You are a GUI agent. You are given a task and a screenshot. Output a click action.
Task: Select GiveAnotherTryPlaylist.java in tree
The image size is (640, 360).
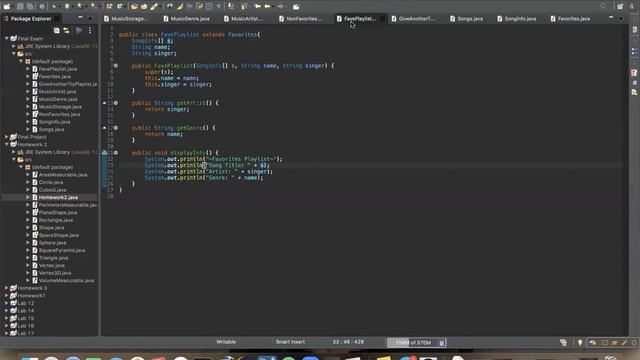point(68,84)
